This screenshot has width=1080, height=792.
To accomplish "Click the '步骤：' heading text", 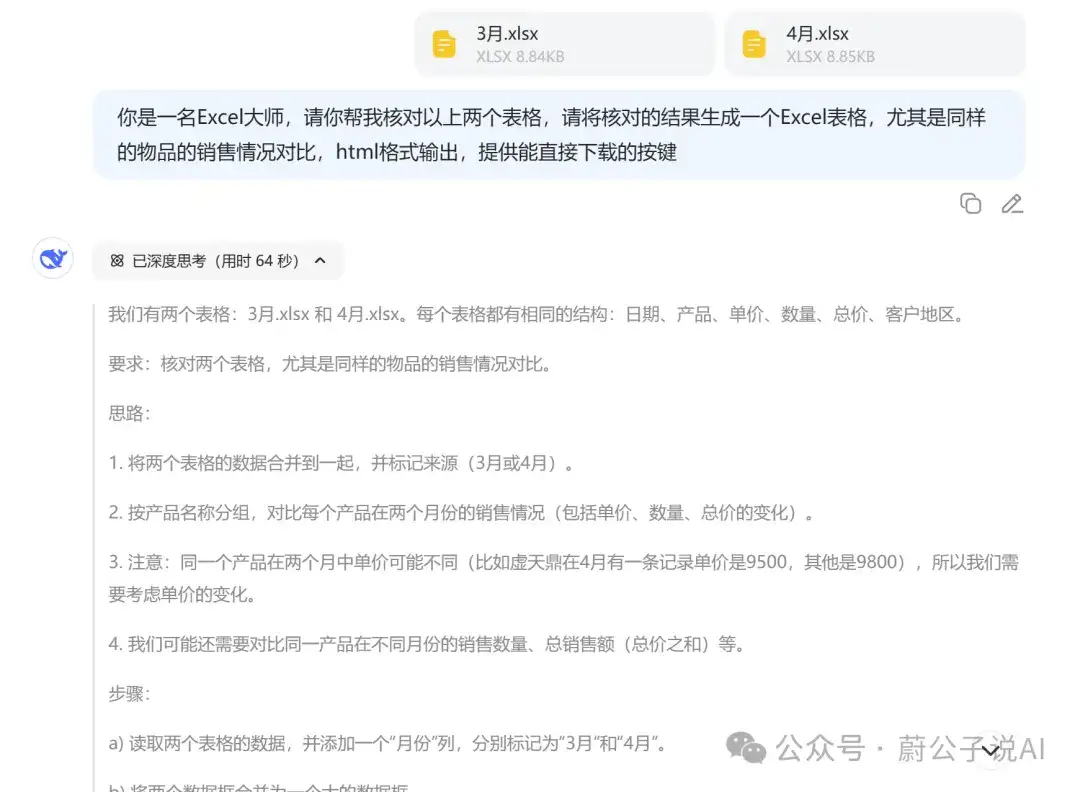I will (129, 694).
